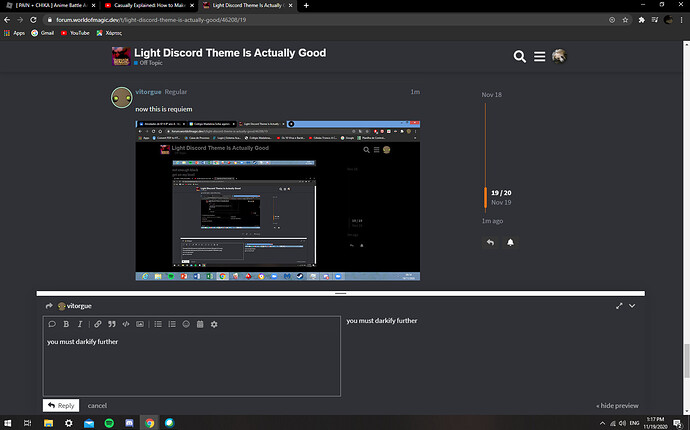Open Gmail bookmark
Image resolution: width=690 pixels, height=430 pixels.
pos(42,33)
